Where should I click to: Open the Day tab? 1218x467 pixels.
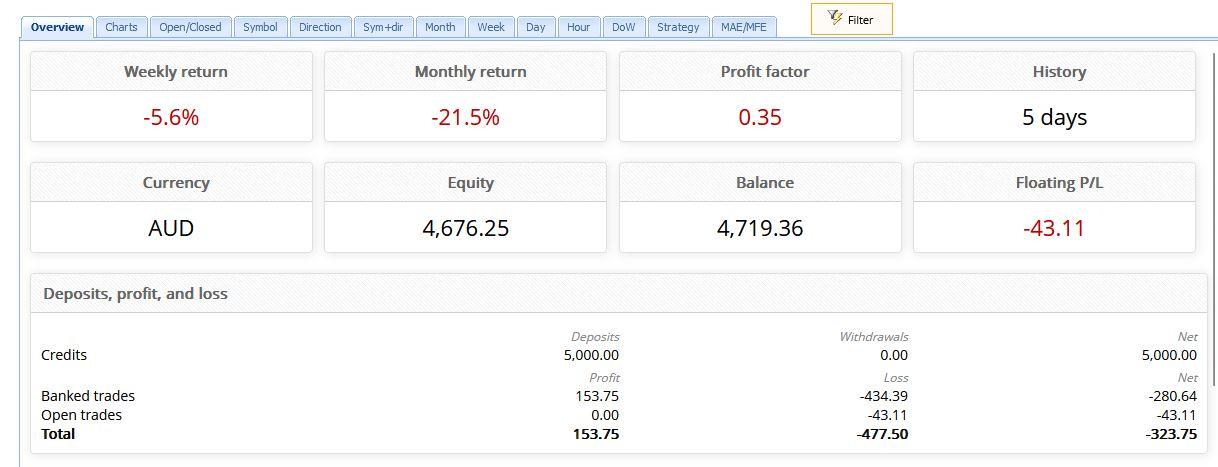536,27
